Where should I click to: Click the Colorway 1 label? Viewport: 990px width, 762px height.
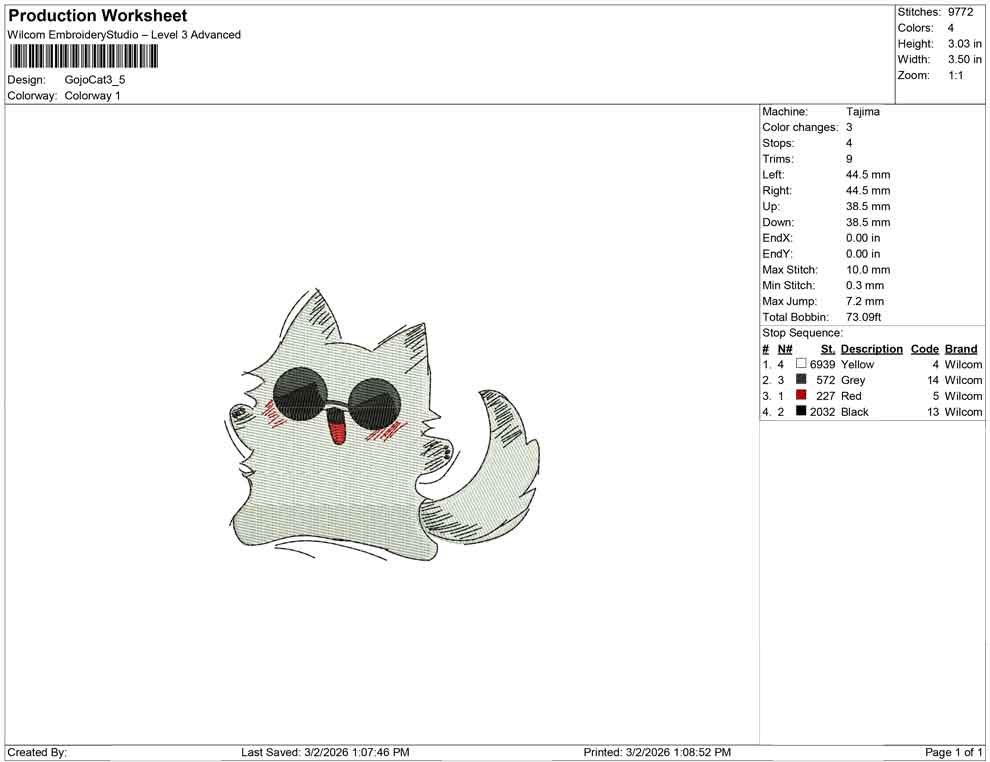(x=91, y=96)
